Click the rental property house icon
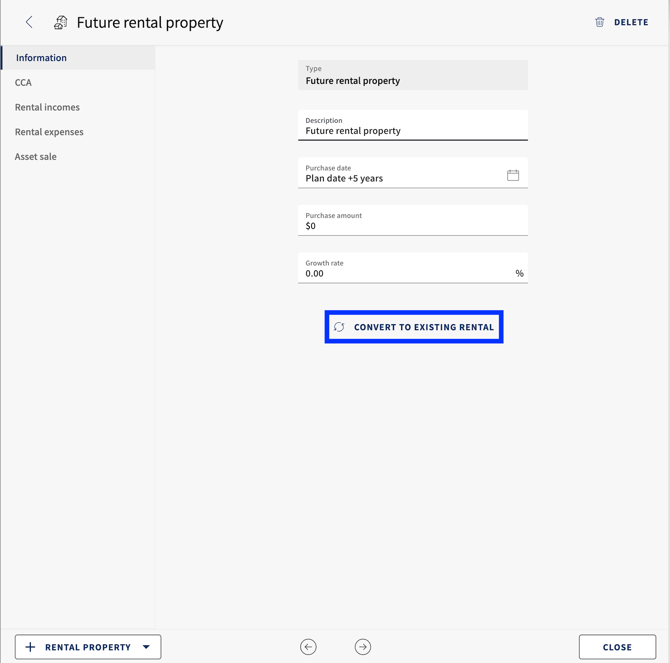 61,22
